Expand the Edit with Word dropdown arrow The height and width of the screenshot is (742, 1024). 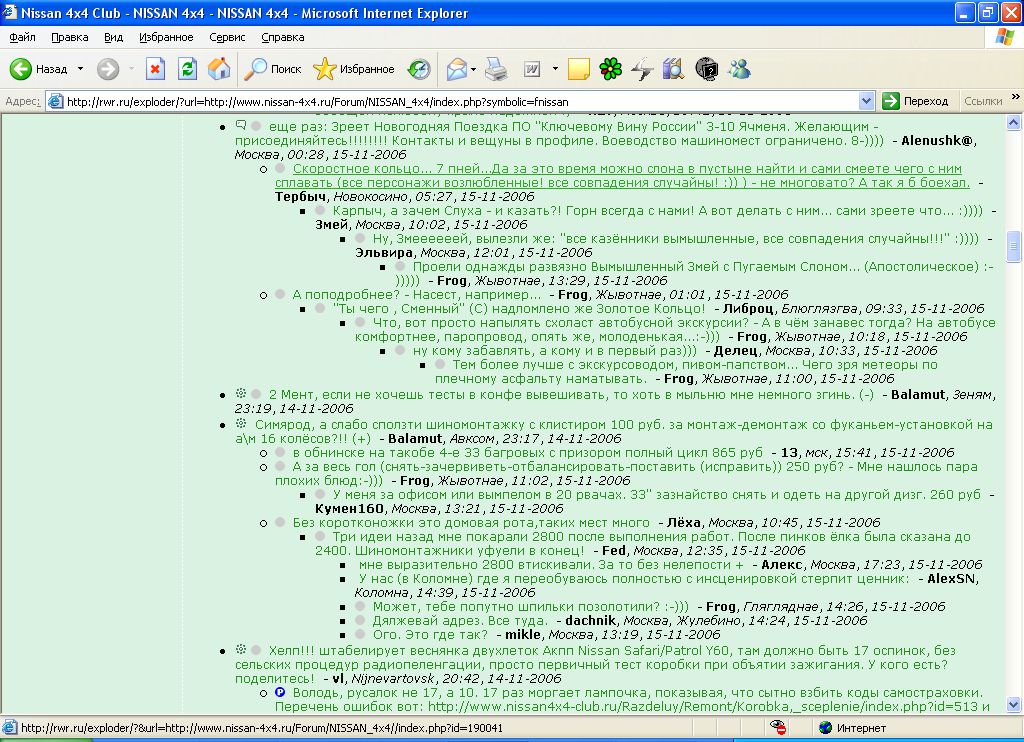point(555,69)
